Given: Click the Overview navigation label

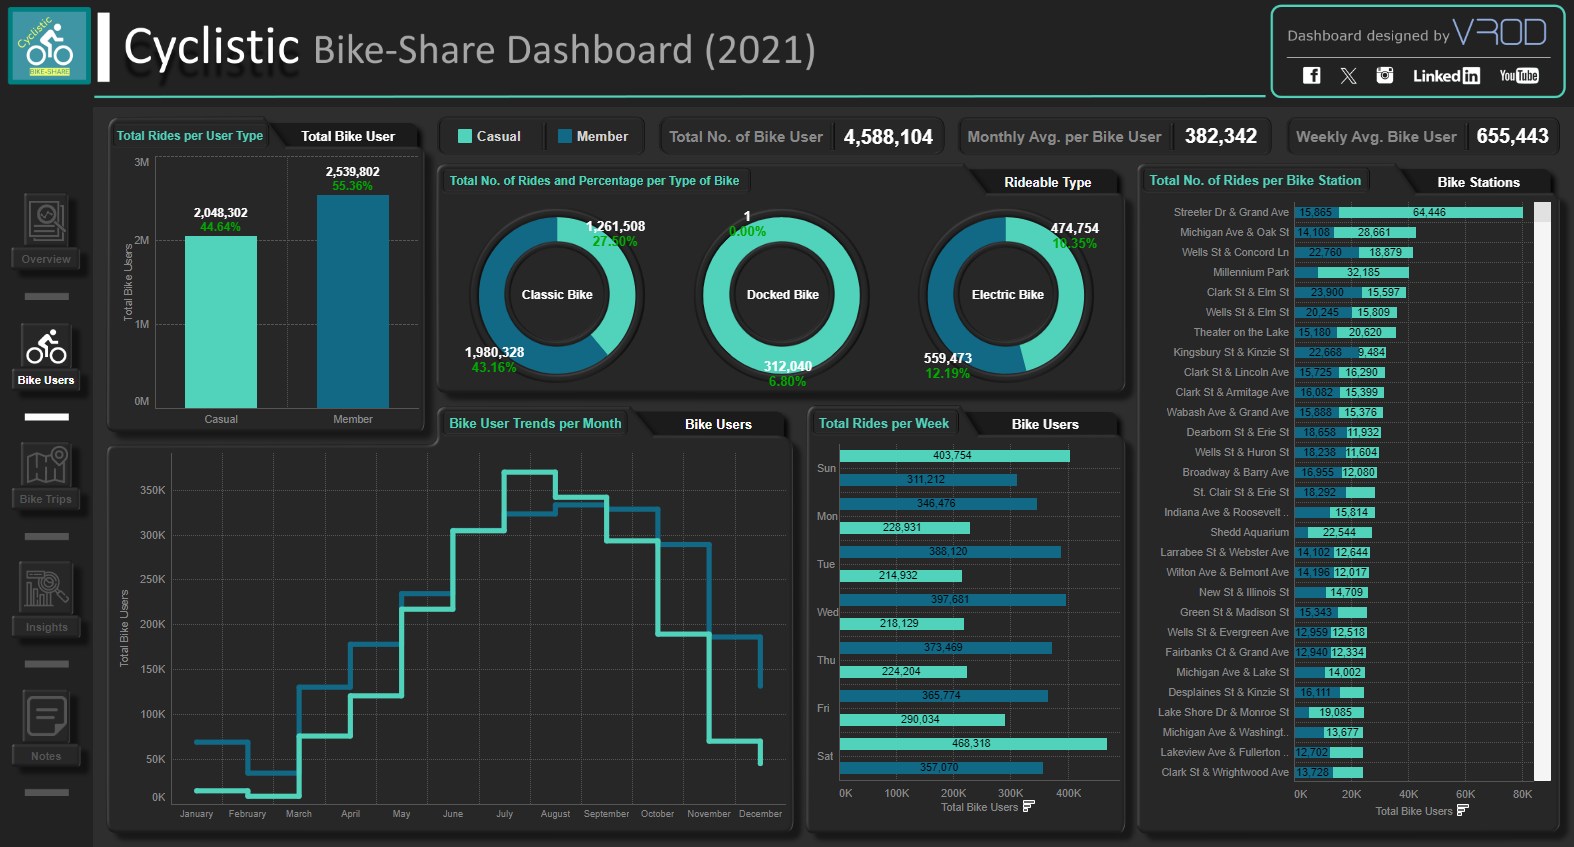Looking at the screenshot, I should 46,259.
